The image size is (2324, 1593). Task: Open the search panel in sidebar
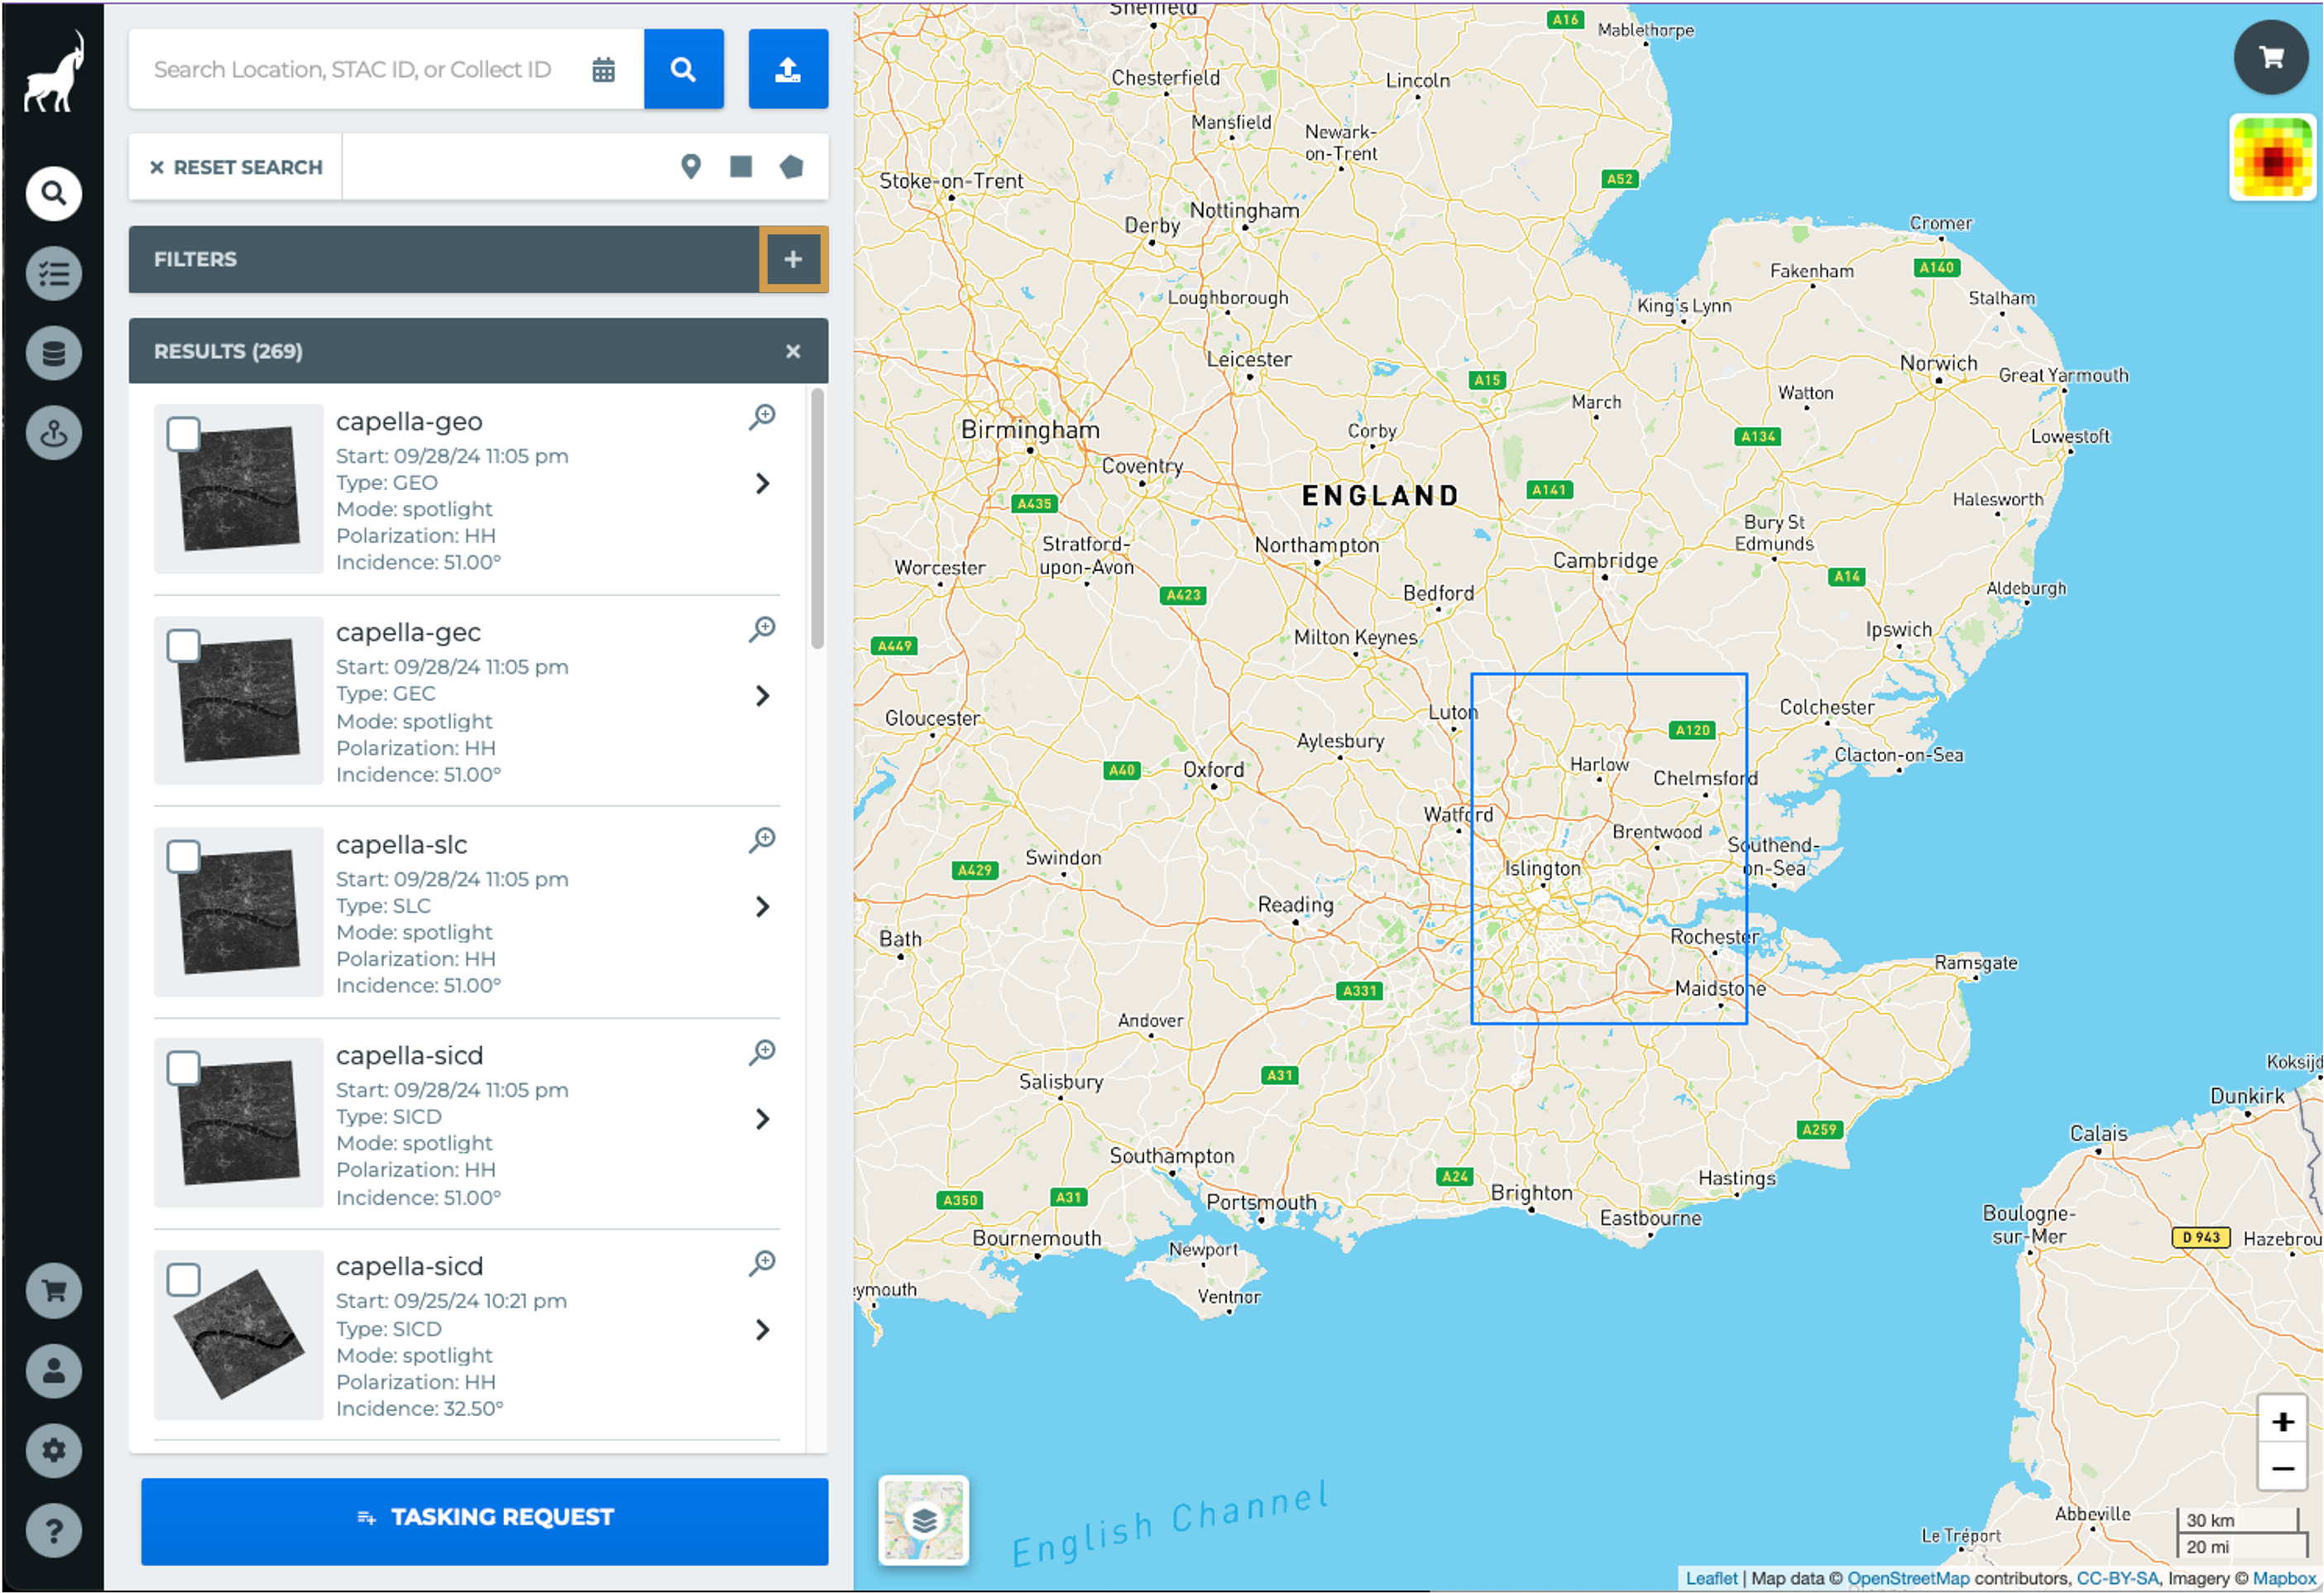[x=54, y=193]
